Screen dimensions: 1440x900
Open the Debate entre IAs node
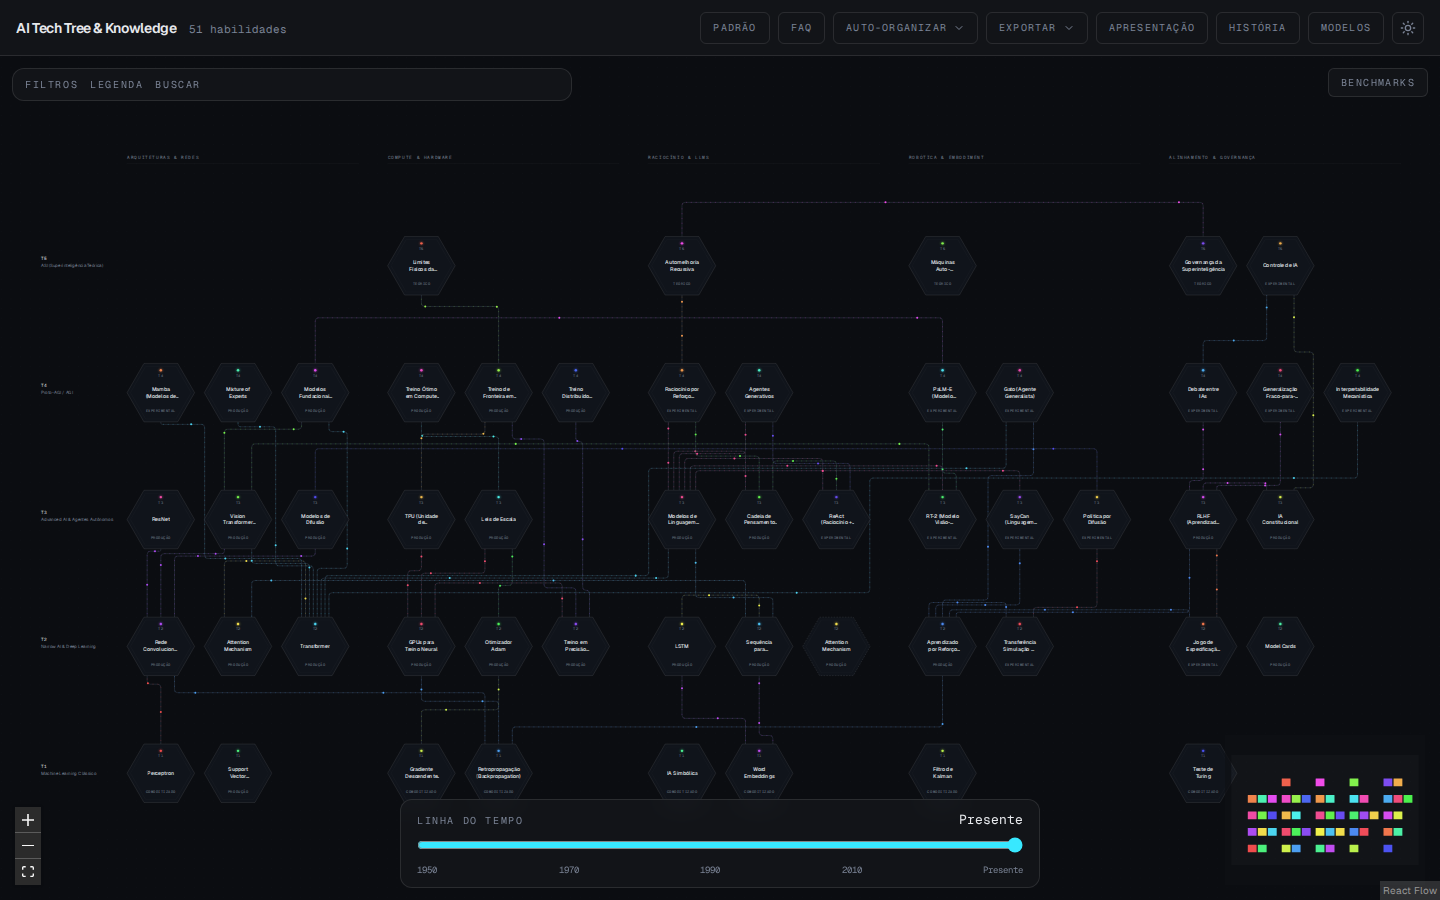click(1203, 393)
